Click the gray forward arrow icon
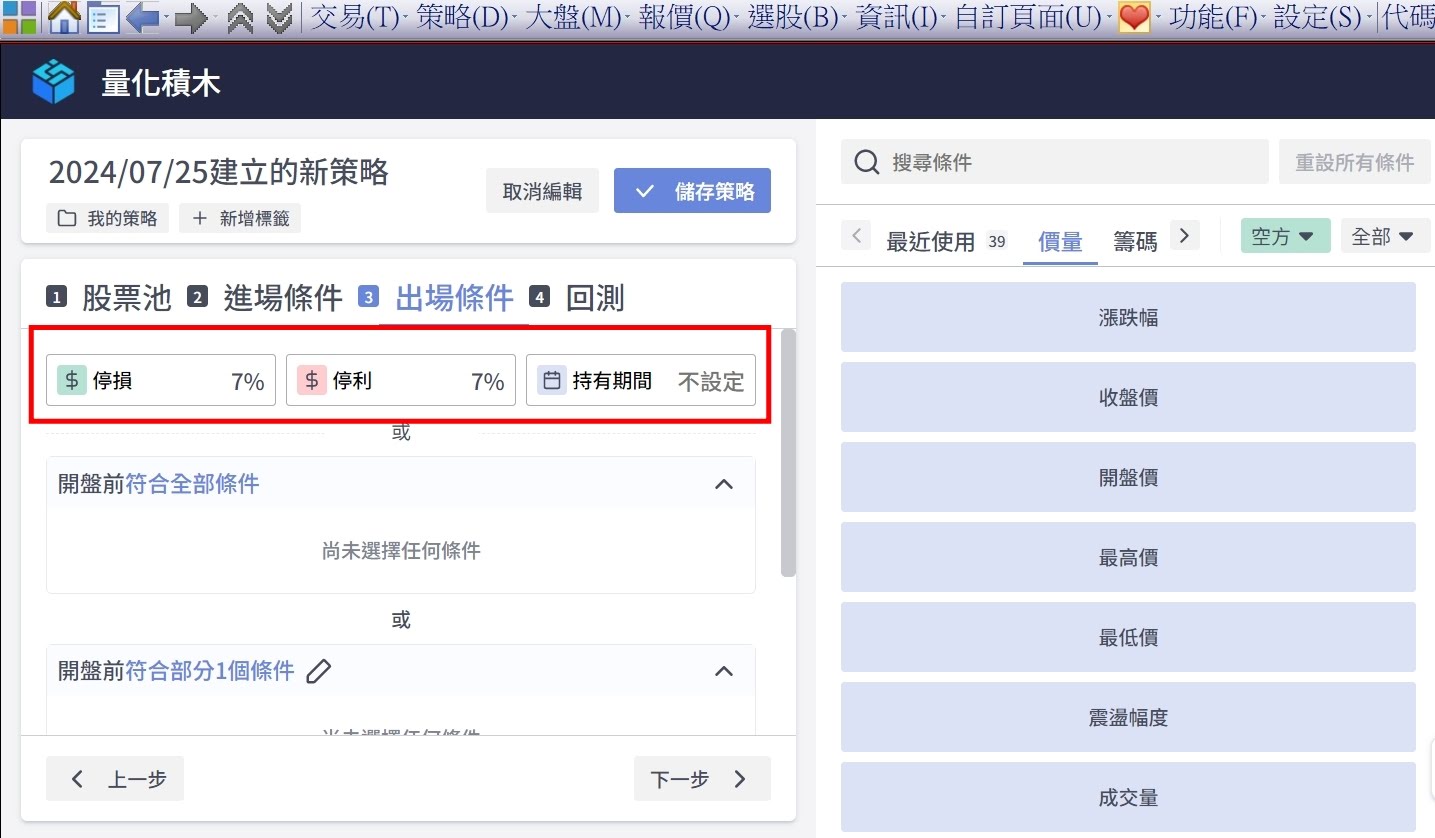The width and height of the screenshot is (1435, 838). 190,18
